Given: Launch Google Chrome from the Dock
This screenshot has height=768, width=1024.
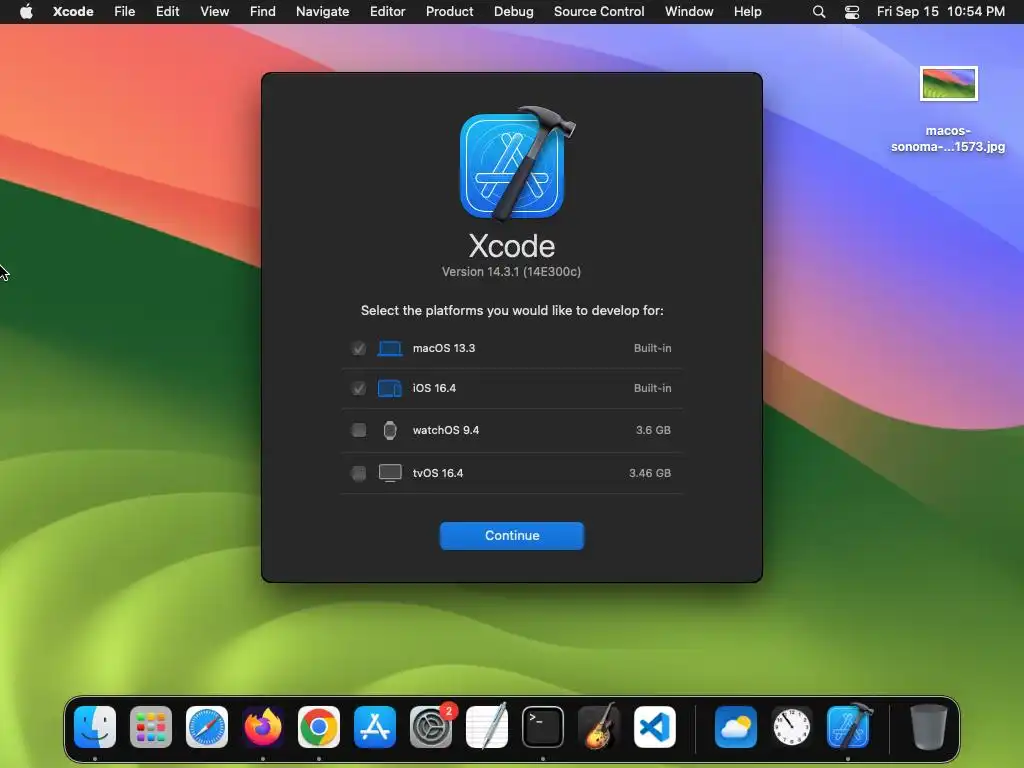Looking at the screenshot, I should [x=319, y=727].
